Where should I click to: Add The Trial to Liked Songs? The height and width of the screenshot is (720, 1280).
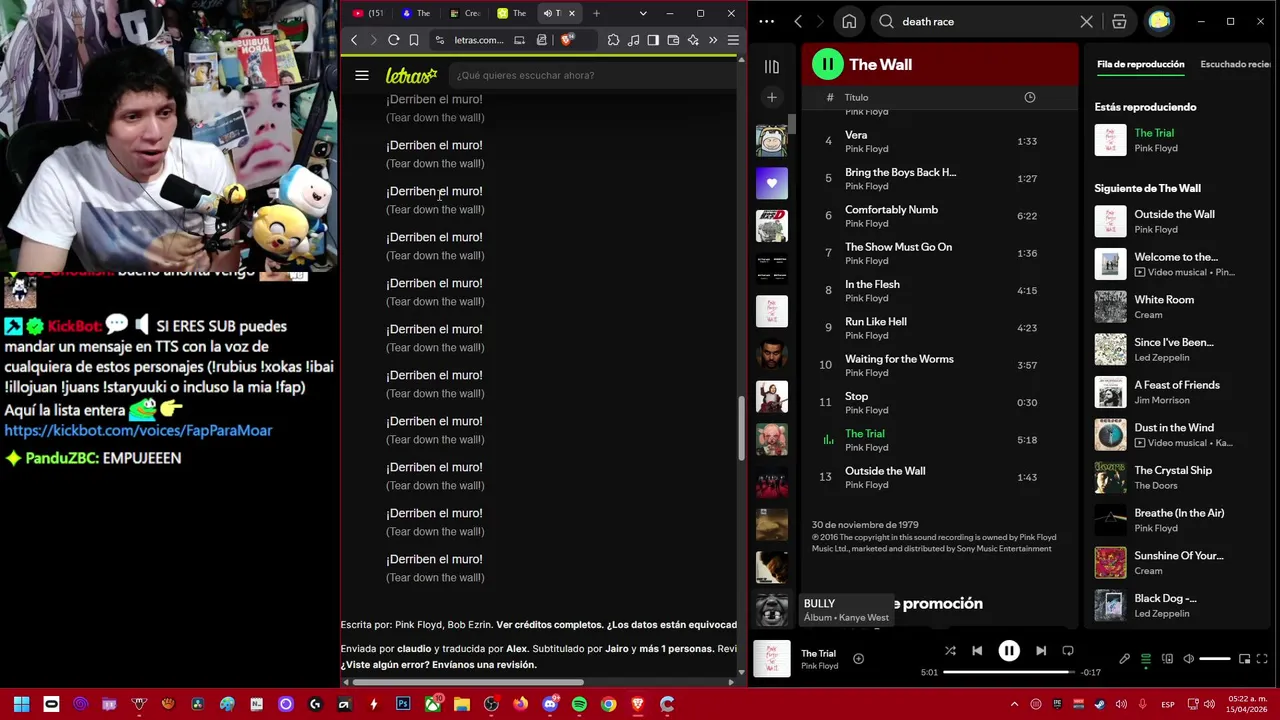(858, 659)
